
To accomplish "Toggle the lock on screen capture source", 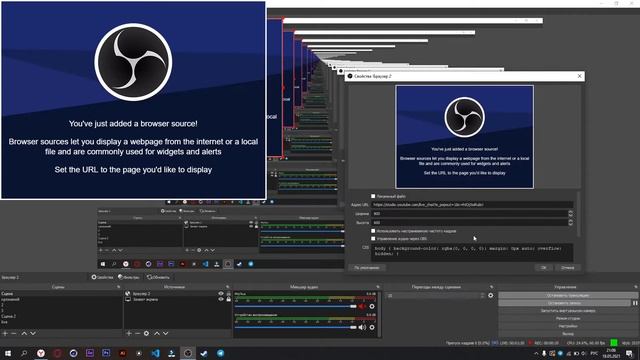I will [x=229, y=299].
